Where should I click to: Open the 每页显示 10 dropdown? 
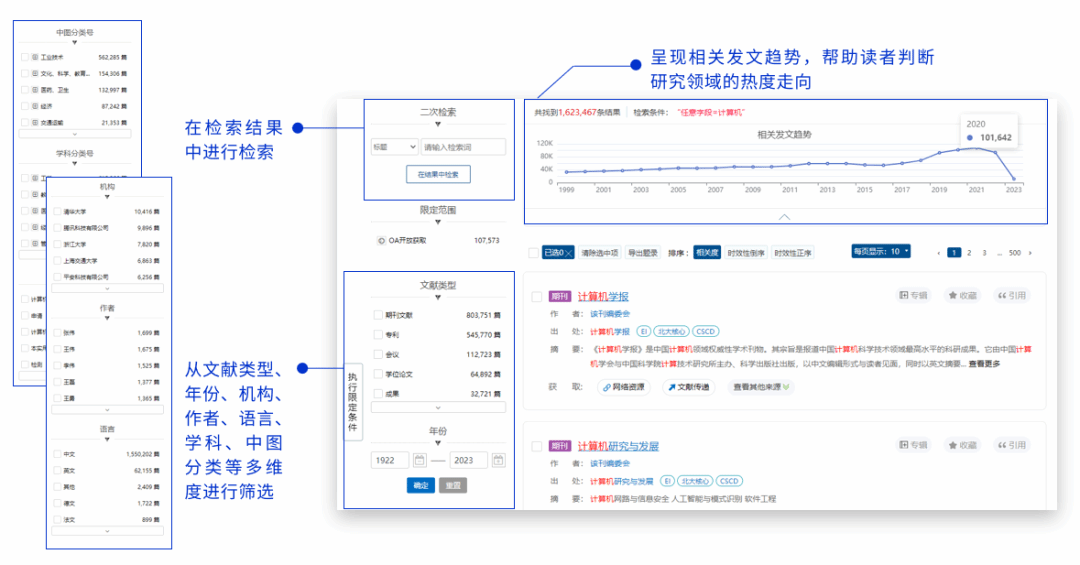point(881,251)
